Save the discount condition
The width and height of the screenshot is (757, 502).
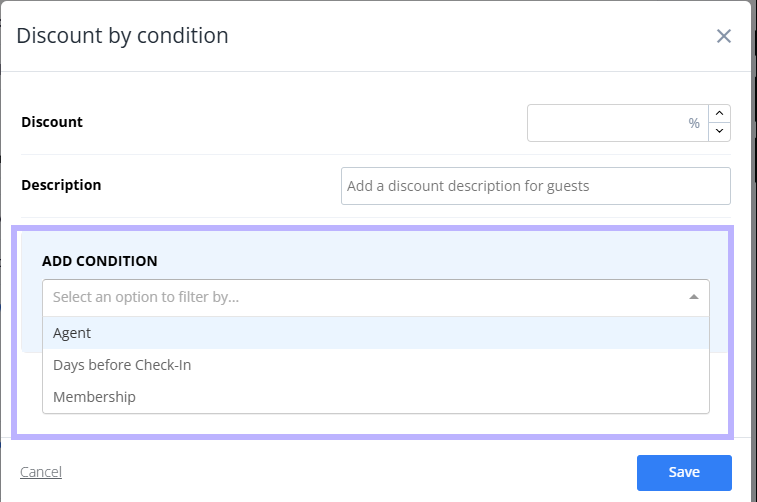coord(684,473)
